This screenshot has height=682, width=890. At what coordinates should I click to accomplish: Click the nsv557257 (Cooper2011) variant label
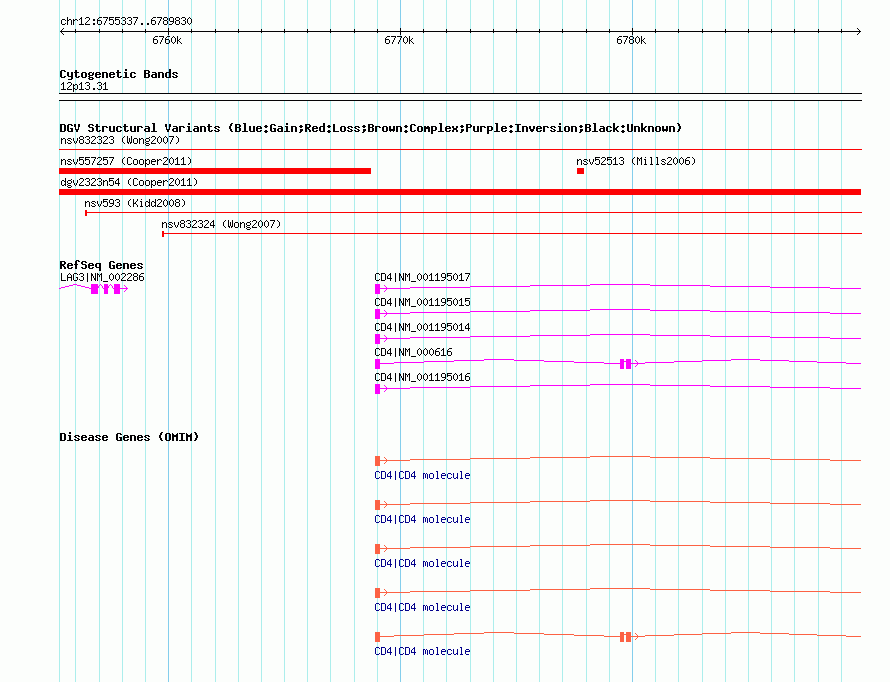(x=126, y=161)
